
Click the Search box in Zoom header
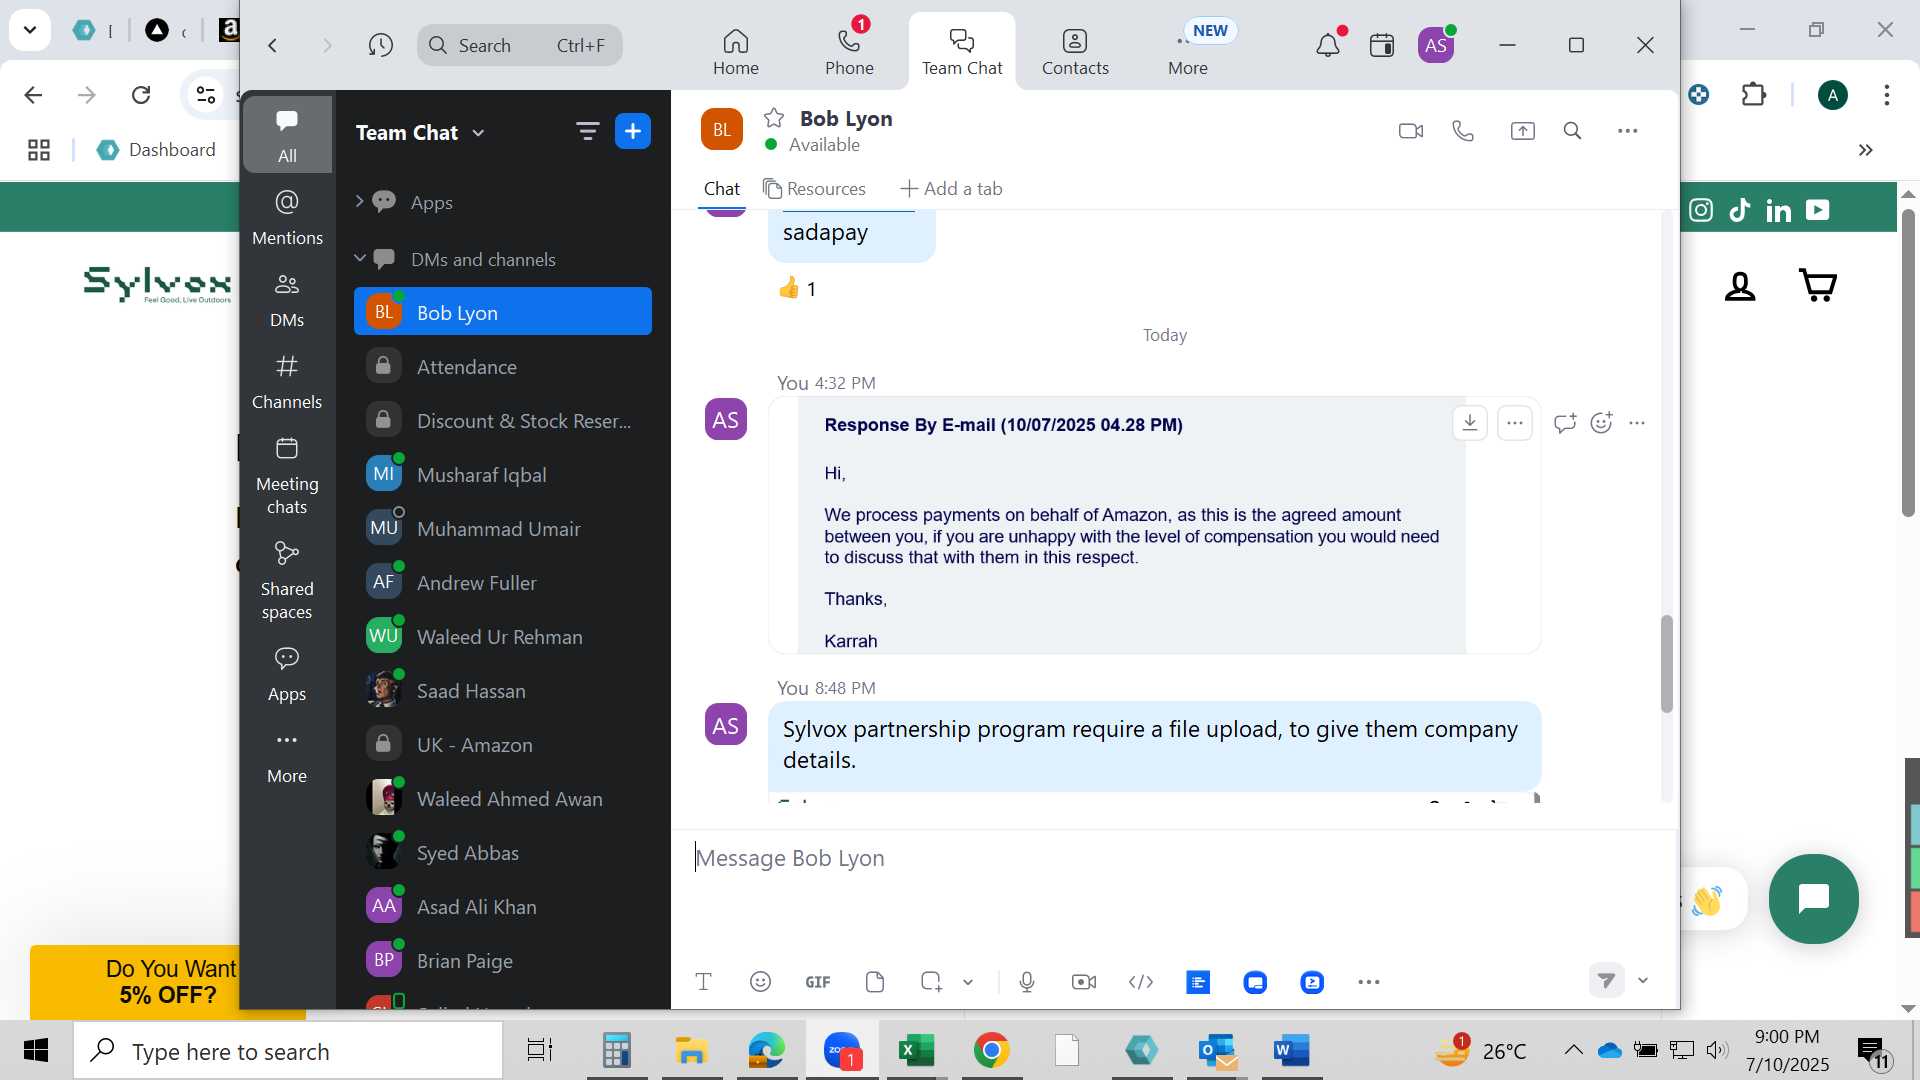[519, 45]
